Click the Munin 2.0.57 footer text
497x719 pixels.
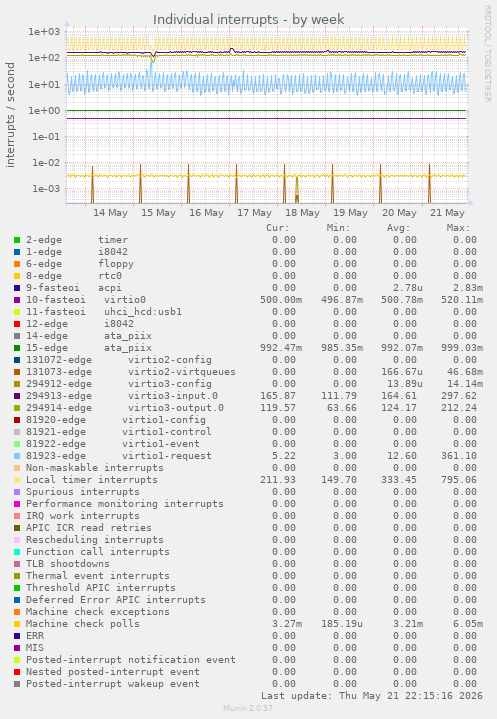[x=248, y=708]
